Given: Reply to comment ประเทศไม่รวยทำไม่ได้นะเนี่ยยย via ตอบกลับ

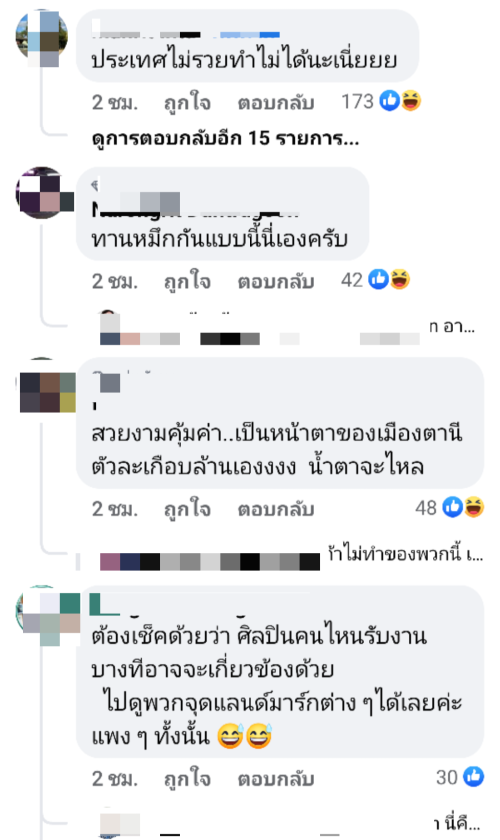Looking at the screenshot, I should pos(275,102).
